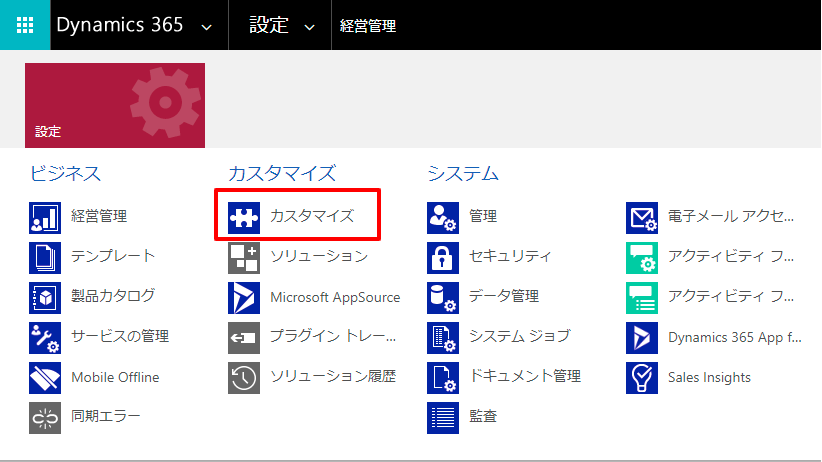Click the セキュリティ padlock icon
Viewport: 822px width, 462px height.
pyautogui.click(x=442, y=257)
